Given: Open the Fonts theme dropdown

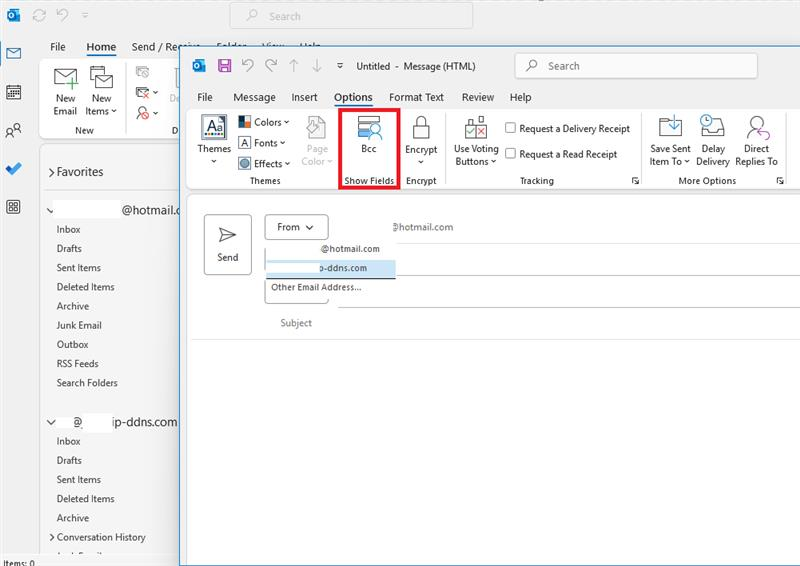Looking at the screenshot, I should pyautogui.click(x=262, y=143).
